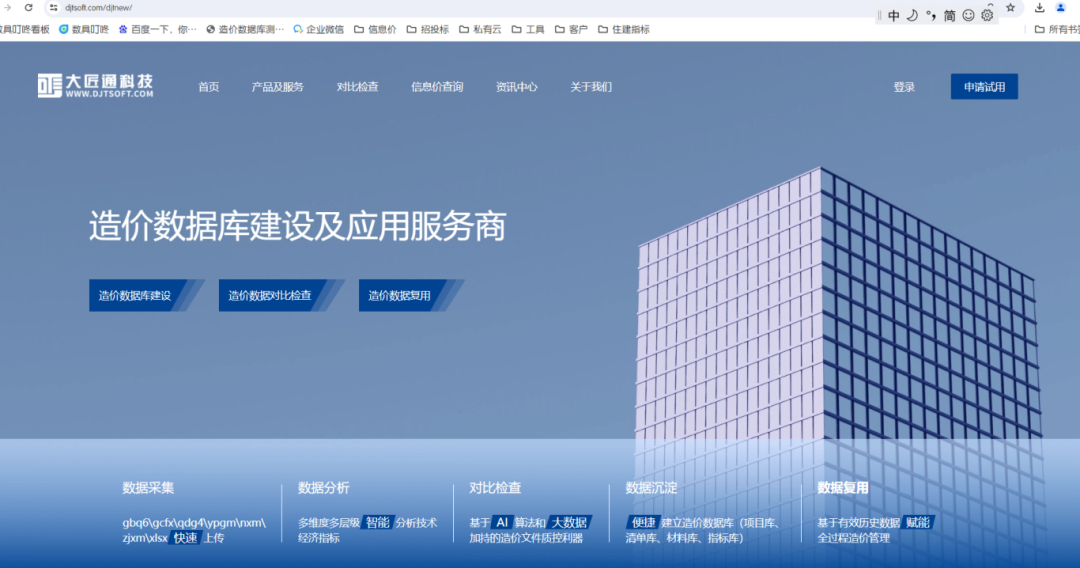
Task: Click the 造价数据对比检查 banner button
Action: point(280,295)
